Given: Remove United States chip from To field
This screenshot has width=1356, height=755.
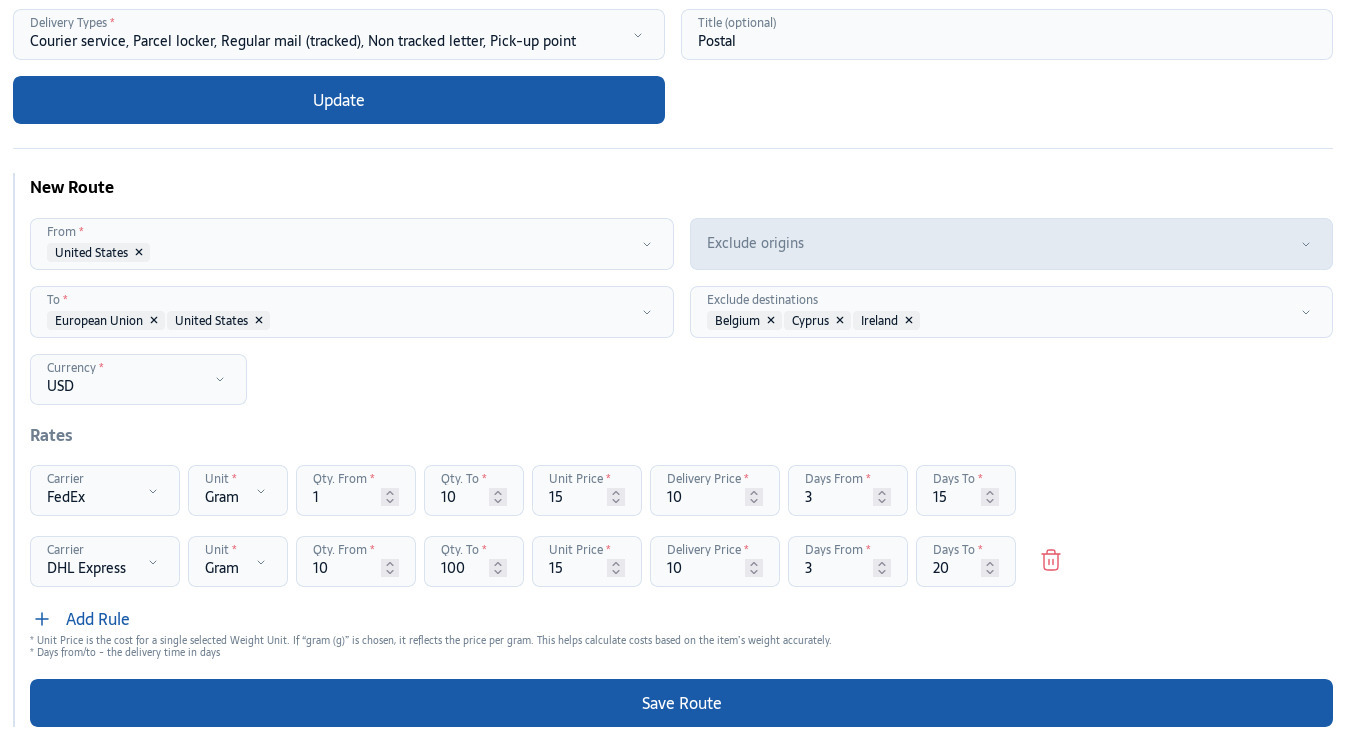Looking at the screenshot, I should click(259, 321).
